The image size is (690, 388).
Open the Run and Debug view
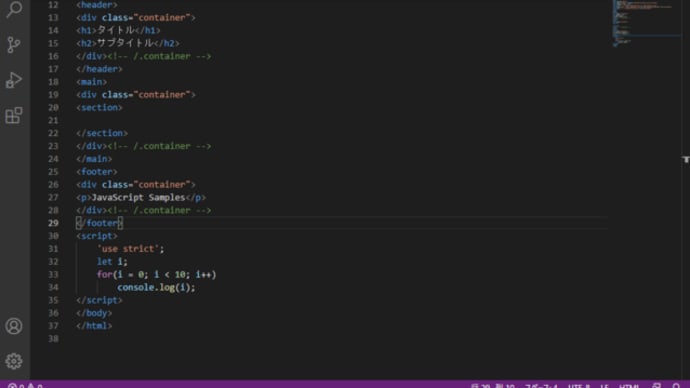pyautogui.click(x=14, y=80)
